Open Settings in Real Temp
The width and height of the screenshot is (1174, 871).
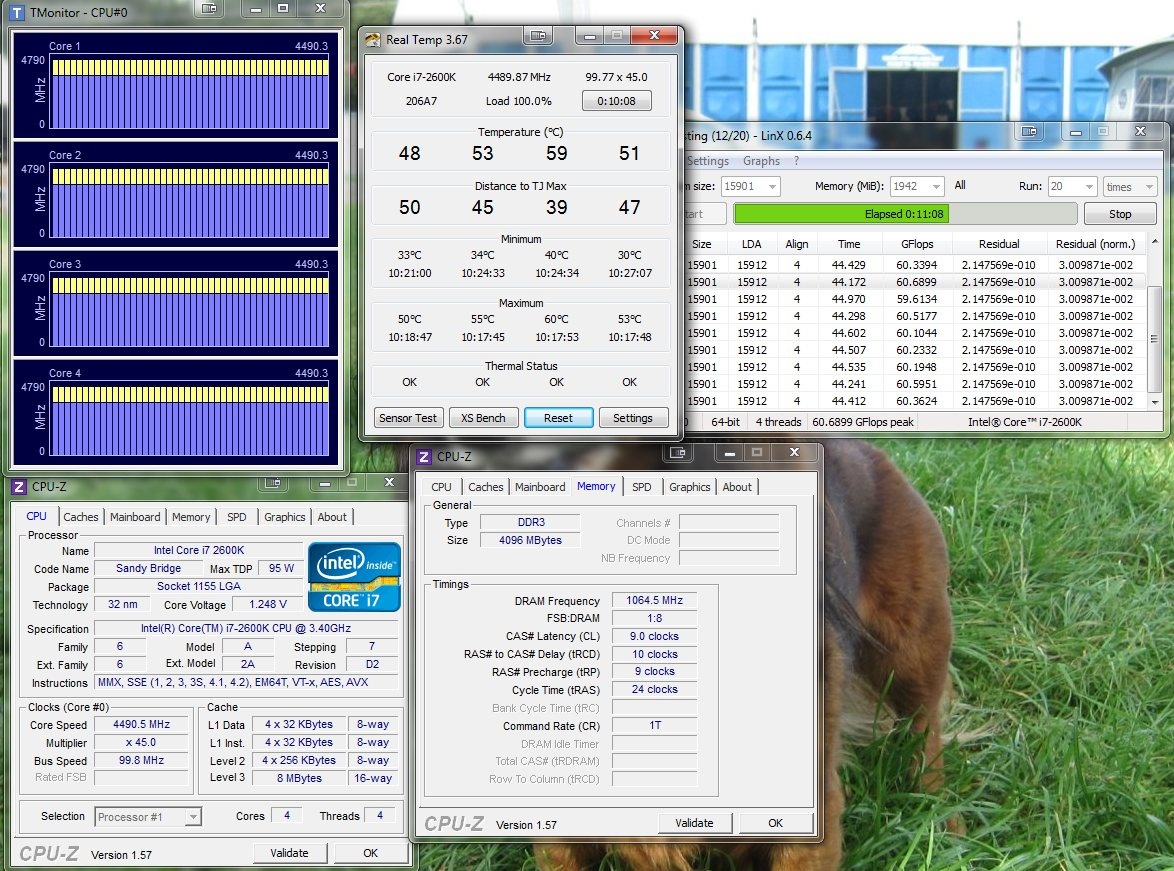pos(633,418)
